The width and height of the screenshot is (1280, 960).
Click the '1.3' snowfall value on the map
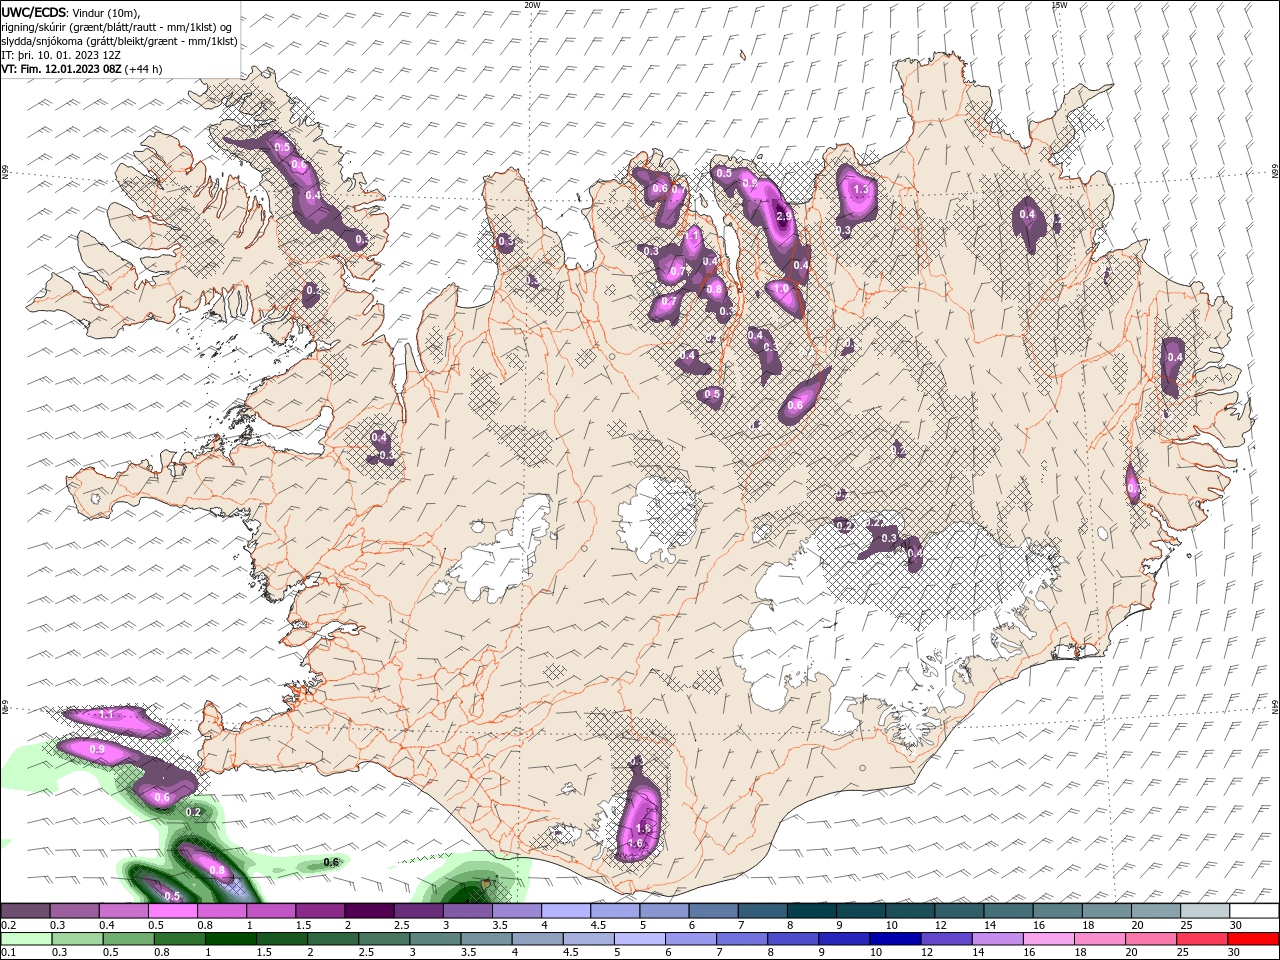(x=863, y=189)
